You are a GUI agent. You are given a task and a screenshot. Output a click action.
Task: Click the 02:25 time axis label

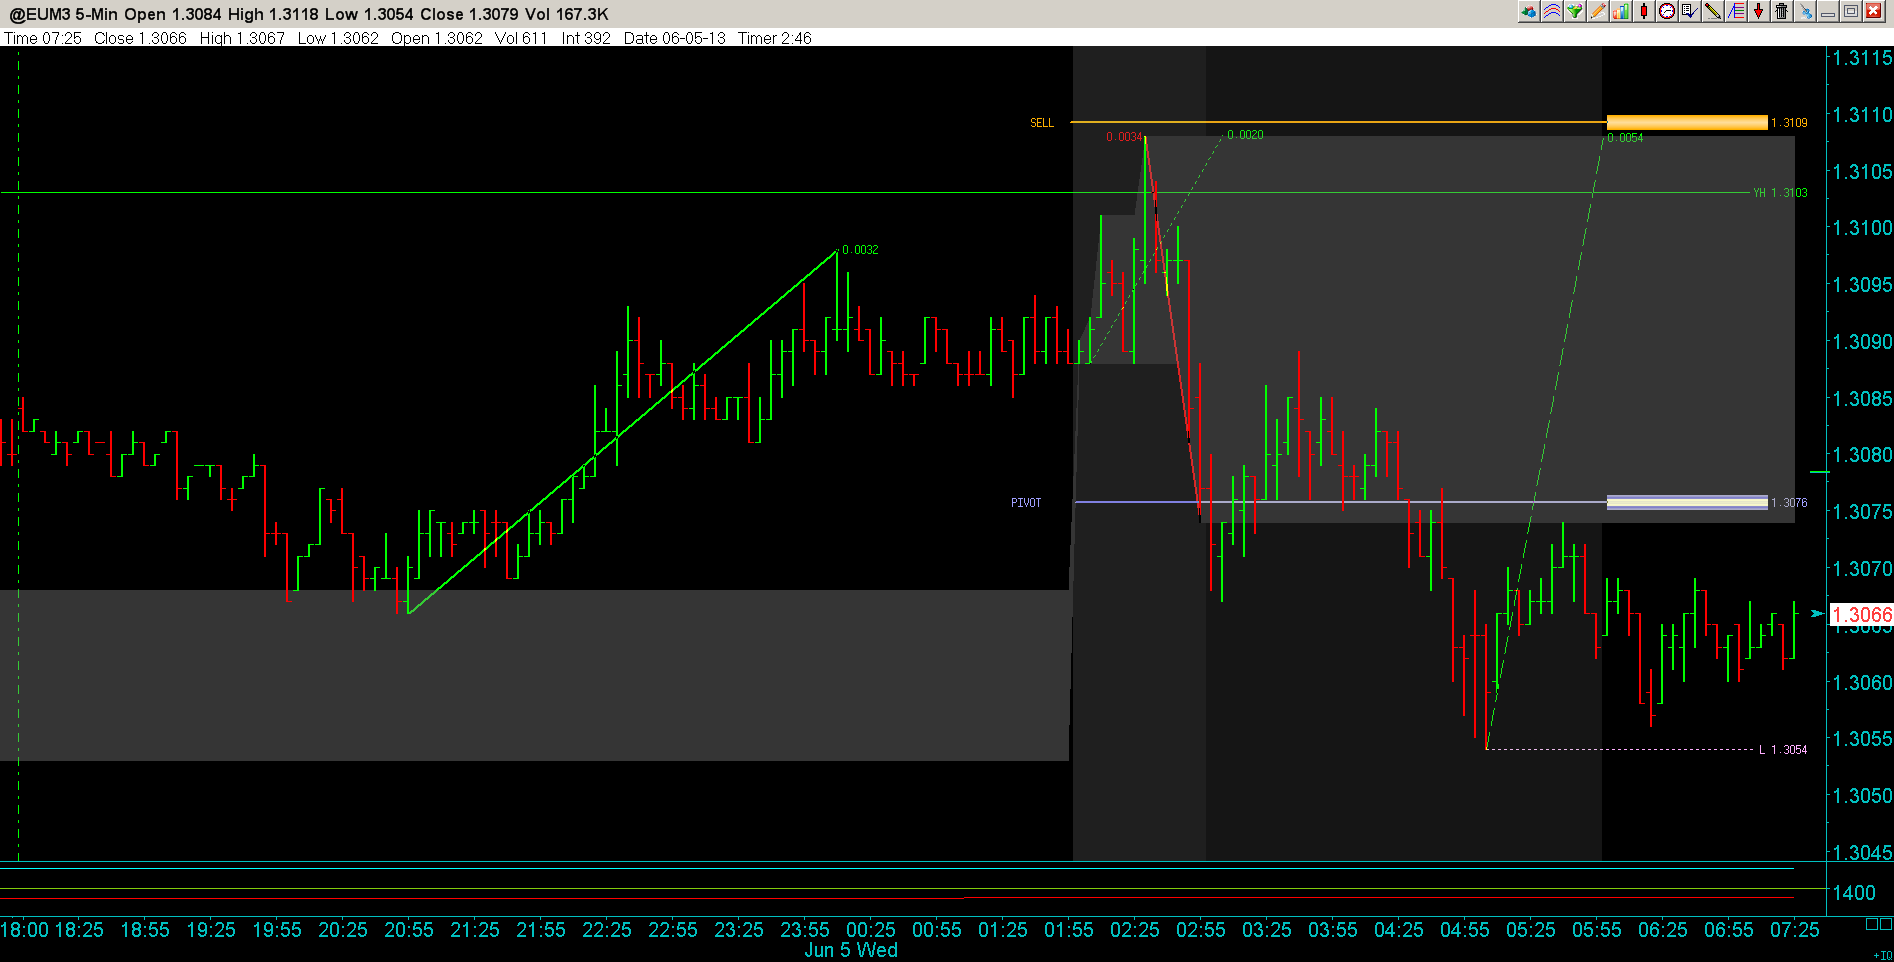tap(1135, 930)
